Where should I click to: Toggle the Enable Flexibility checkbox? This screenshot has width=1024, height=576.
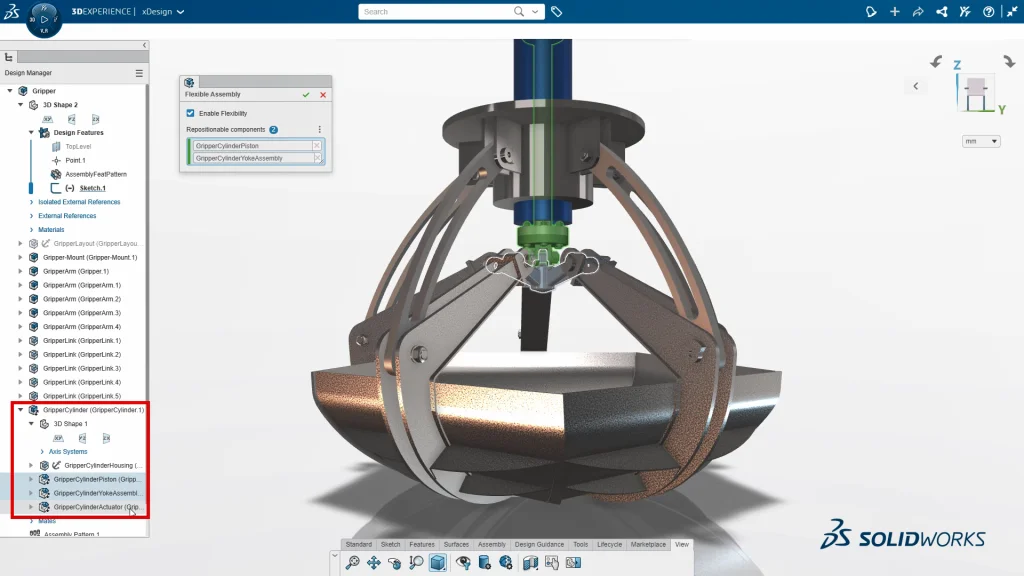(x=191, y=113)
